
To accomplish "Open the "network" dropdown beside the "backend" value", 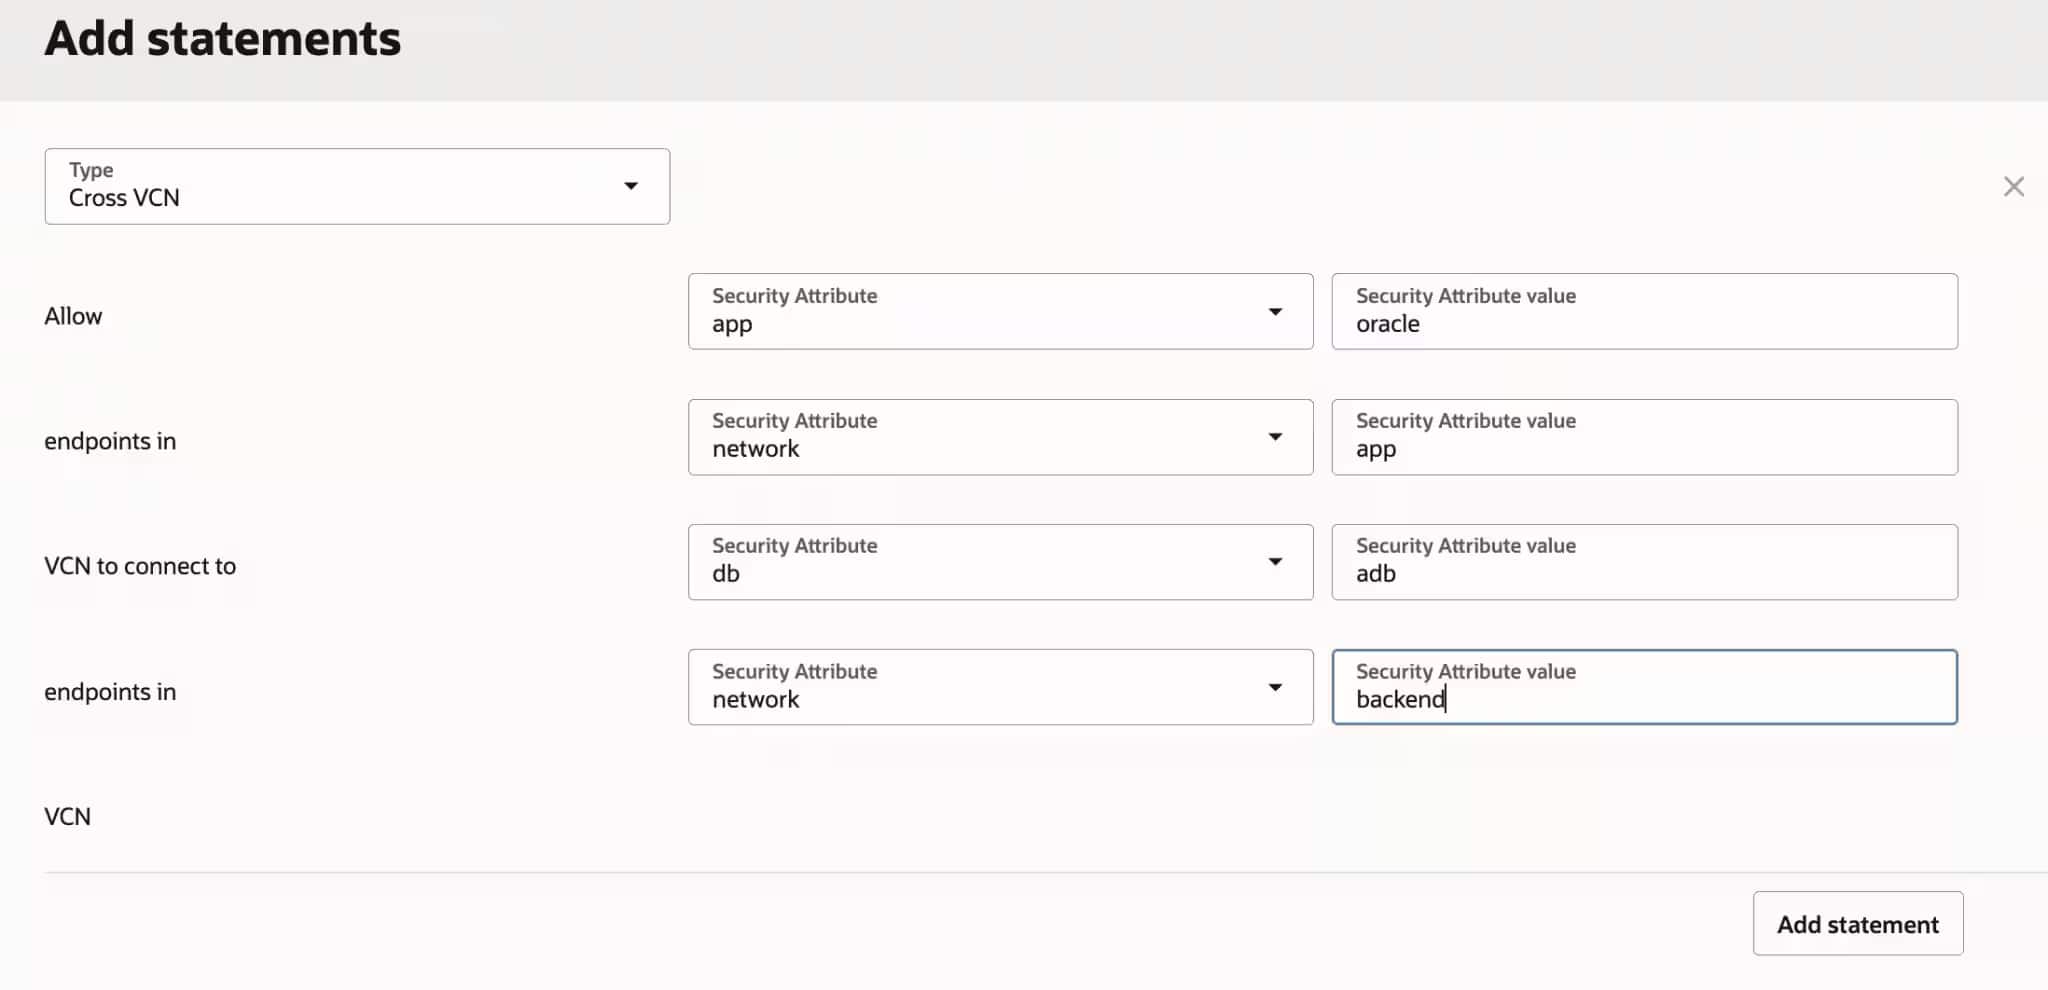I will coord(1000,688).
